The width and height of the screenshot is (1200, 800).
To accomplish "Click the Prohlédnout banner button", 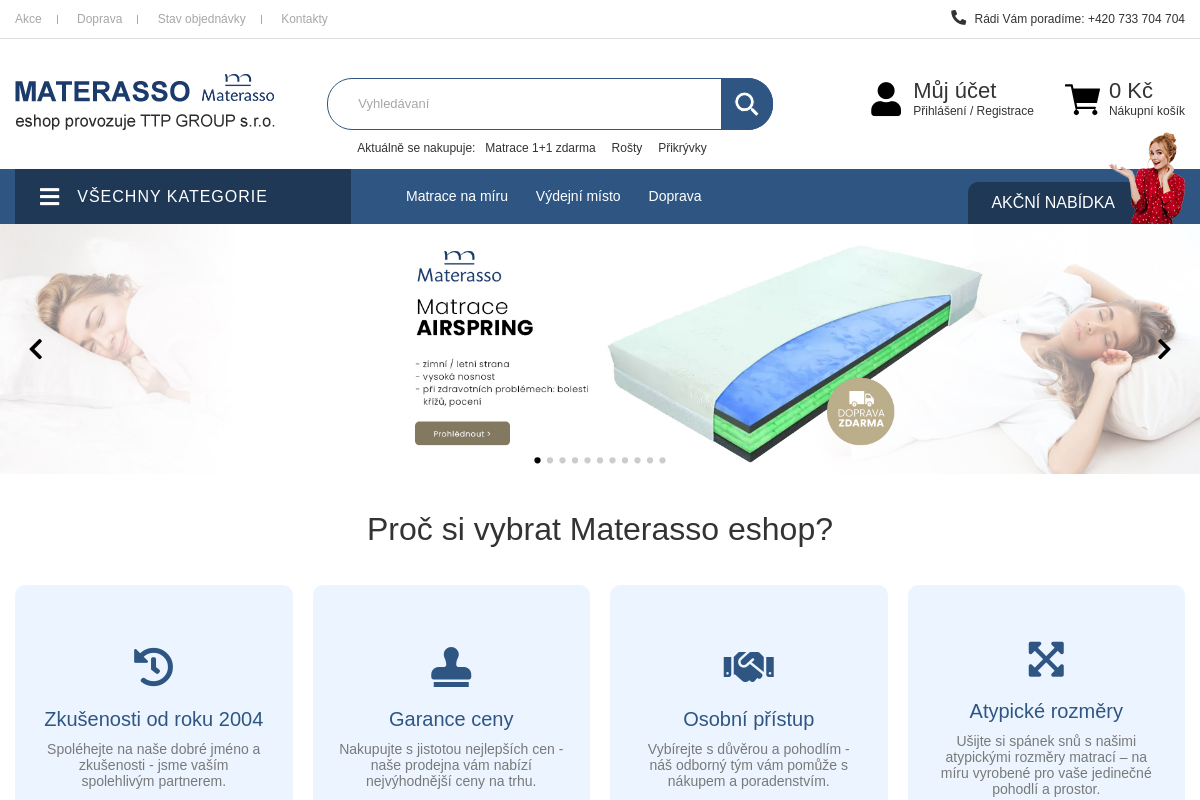I will 462,433.
